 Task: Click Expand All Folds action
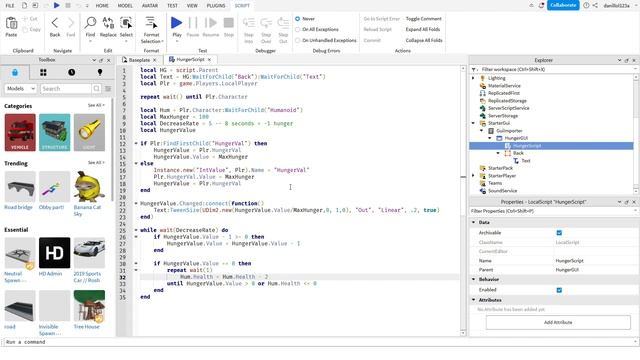423,29
